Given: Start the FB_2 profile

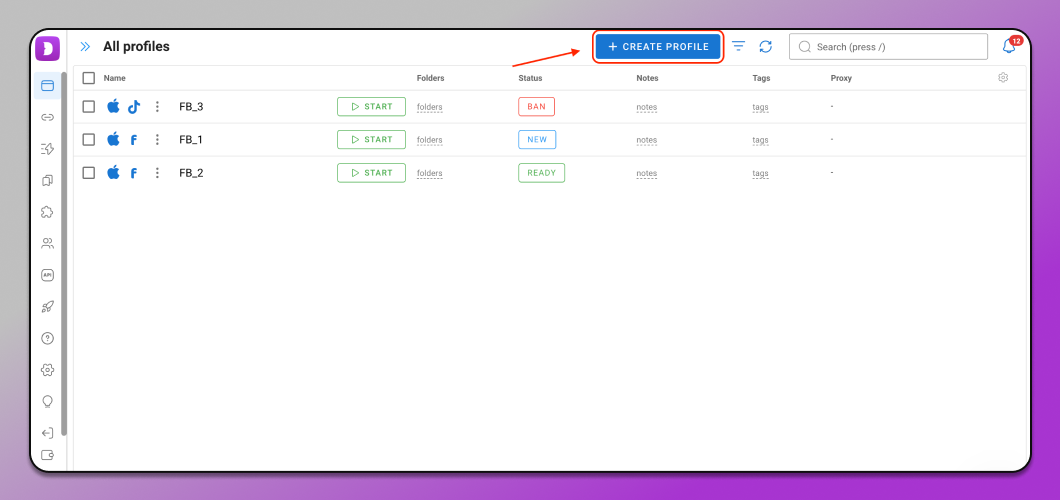Looking at the screenshot, I should point(372,173).
